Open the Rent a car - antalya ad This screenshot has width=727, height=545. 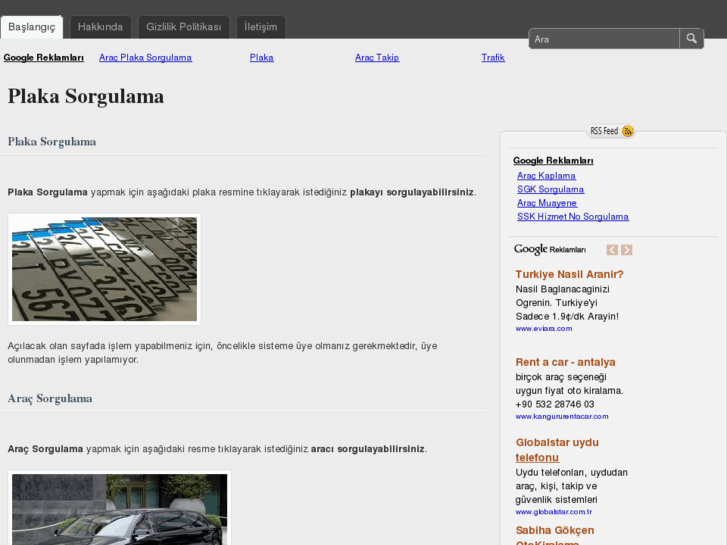click(x=565, y=362)
